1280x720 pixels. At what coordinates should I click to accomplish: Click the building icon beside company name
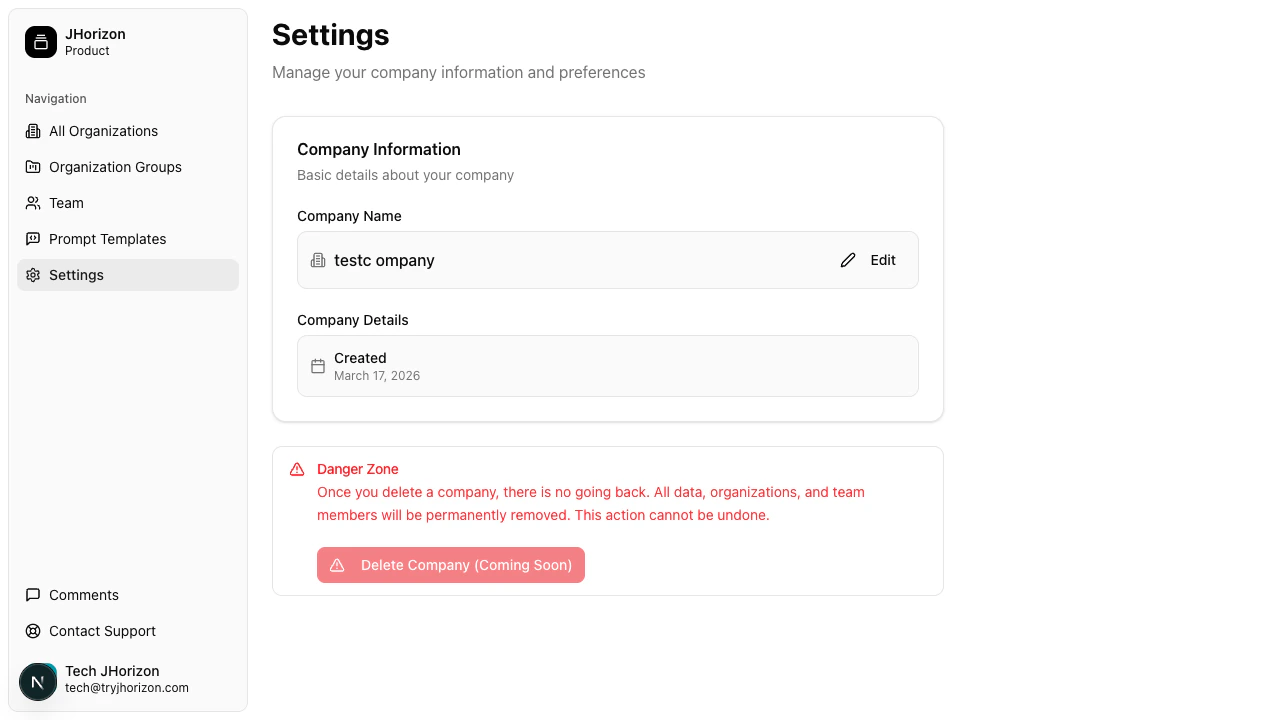point(318,260)
